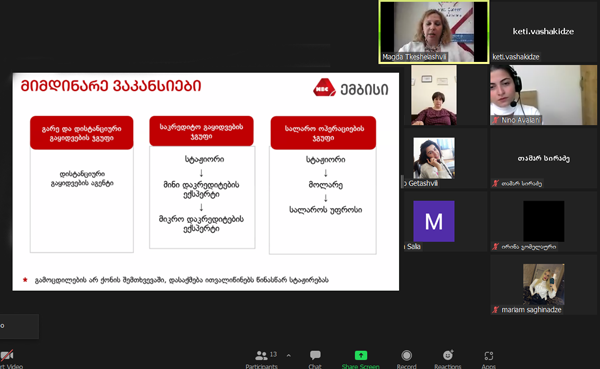
Task: Click Nino Avalani's video tile
Action: coord(543,95)
